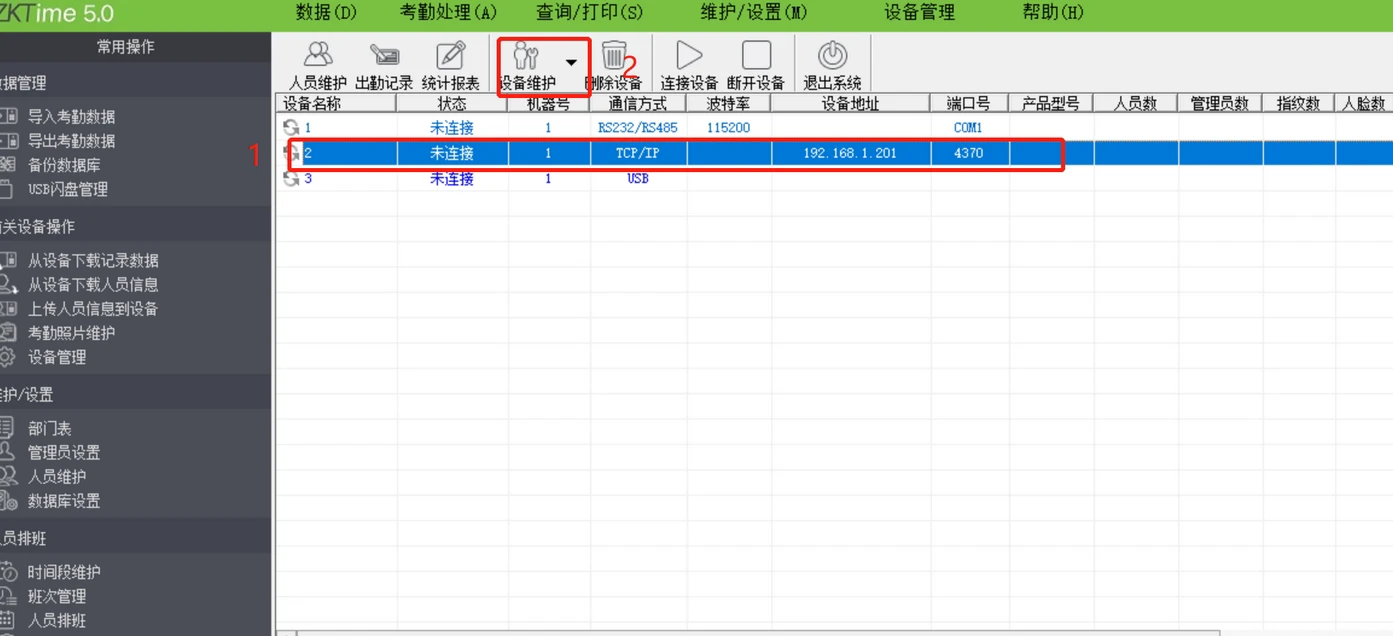Image resolution: width=1393 pixels, height=636 pixels.
Task: Click the 波特率 column header
Action: [x=728, y=103]
